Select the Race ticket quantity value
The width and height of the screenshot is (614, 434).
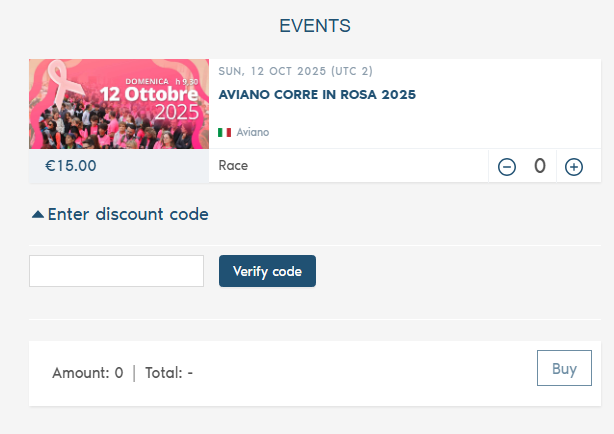(540, 166)
